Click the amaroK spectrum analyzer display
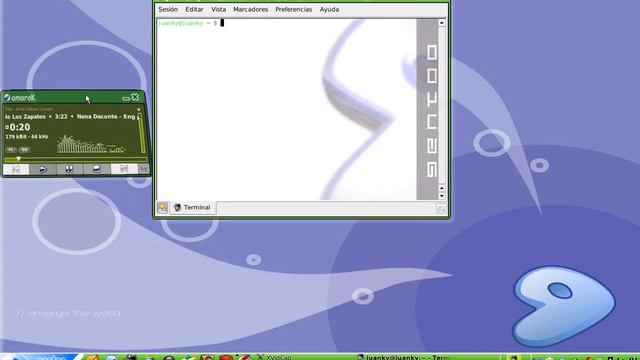 click(x=91, y=144)
